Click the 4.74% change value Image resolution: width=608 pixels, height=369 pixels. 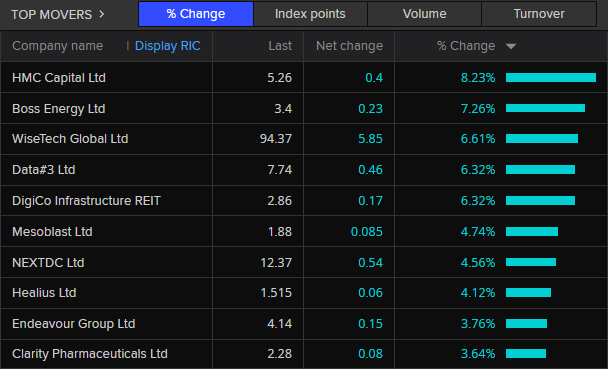[x=478, y=231]
